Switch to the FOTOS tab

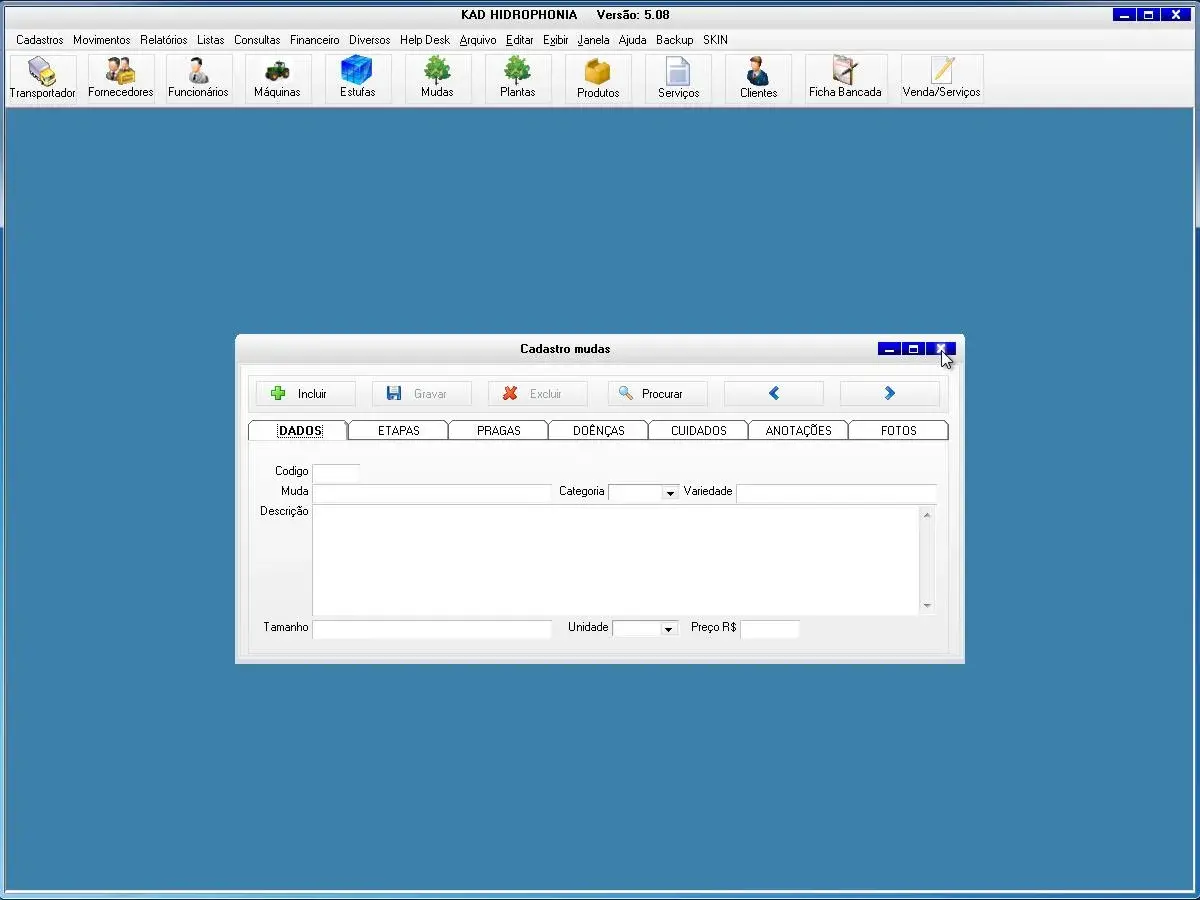point(898,431)
